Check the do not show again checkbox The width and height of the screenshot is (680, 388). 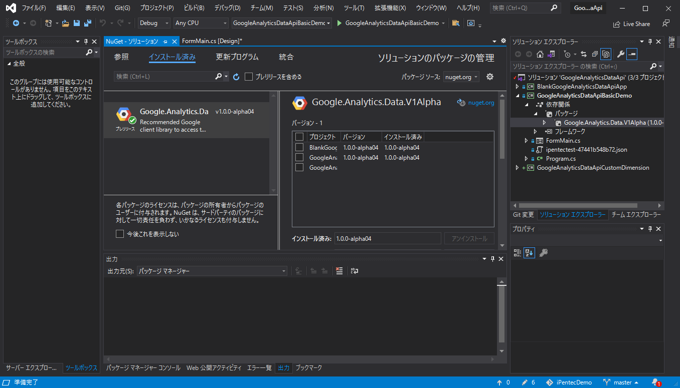[120, 234]
